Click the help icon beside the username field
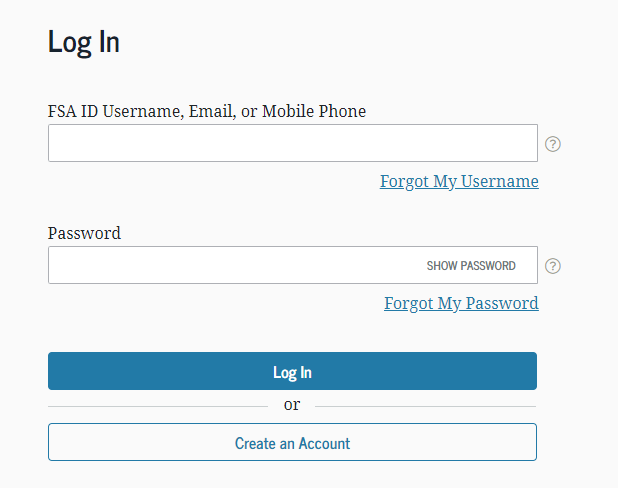 [x=553, y=144]
